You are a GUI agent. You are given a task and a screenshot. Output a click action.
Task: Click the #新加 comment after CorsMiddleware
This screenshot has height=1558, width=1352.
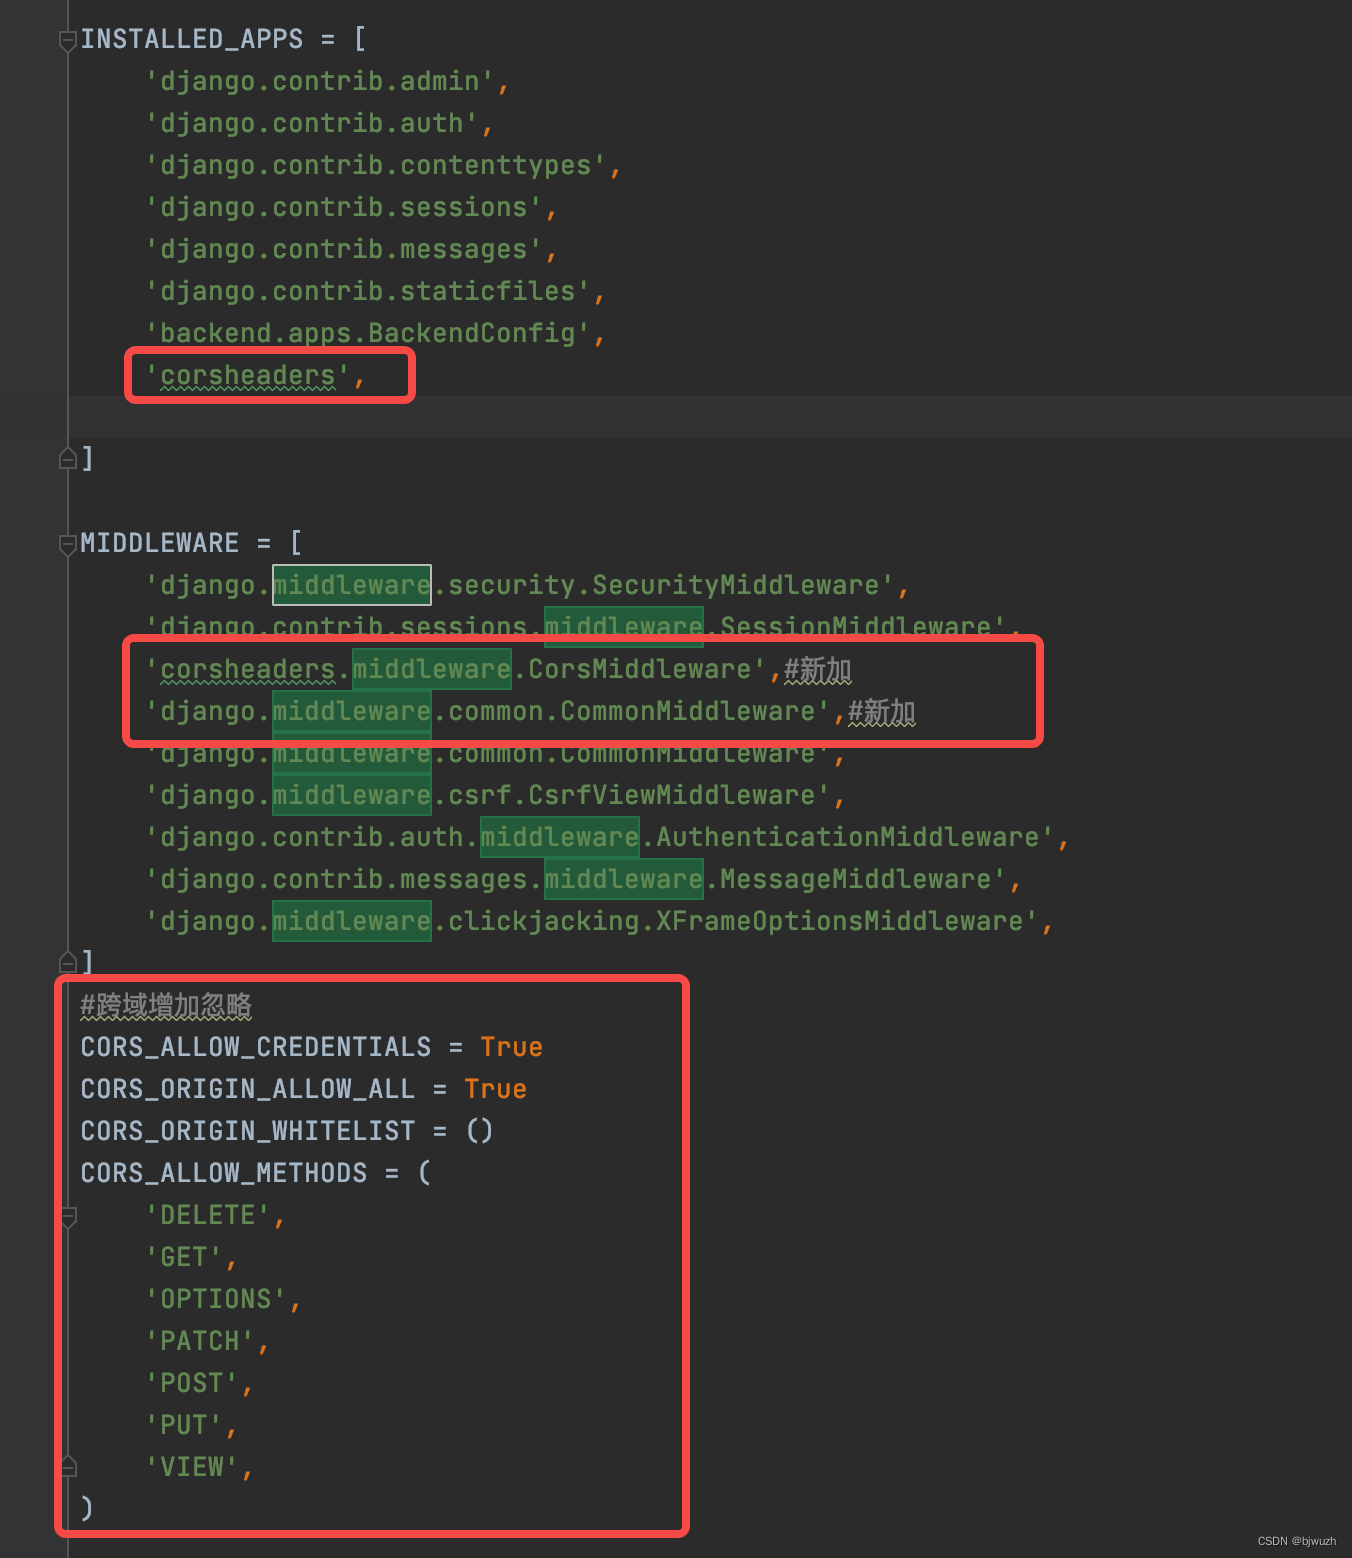817,670
